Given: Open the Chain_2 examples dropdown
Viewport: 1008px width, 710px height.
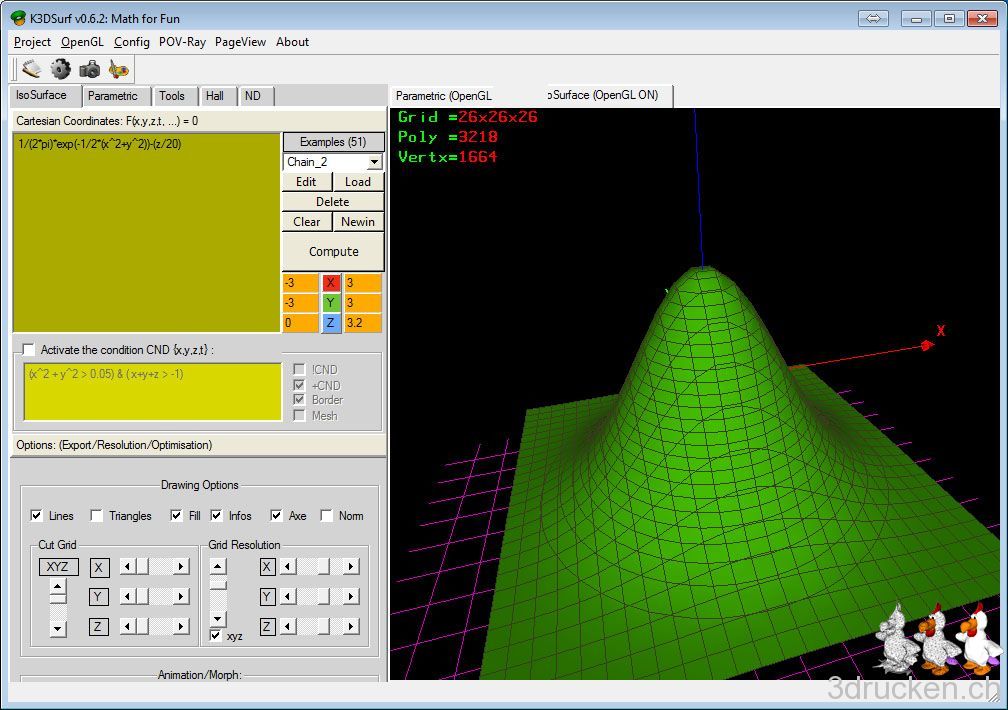Looking at the screenshot, I should tap(374, 162).
